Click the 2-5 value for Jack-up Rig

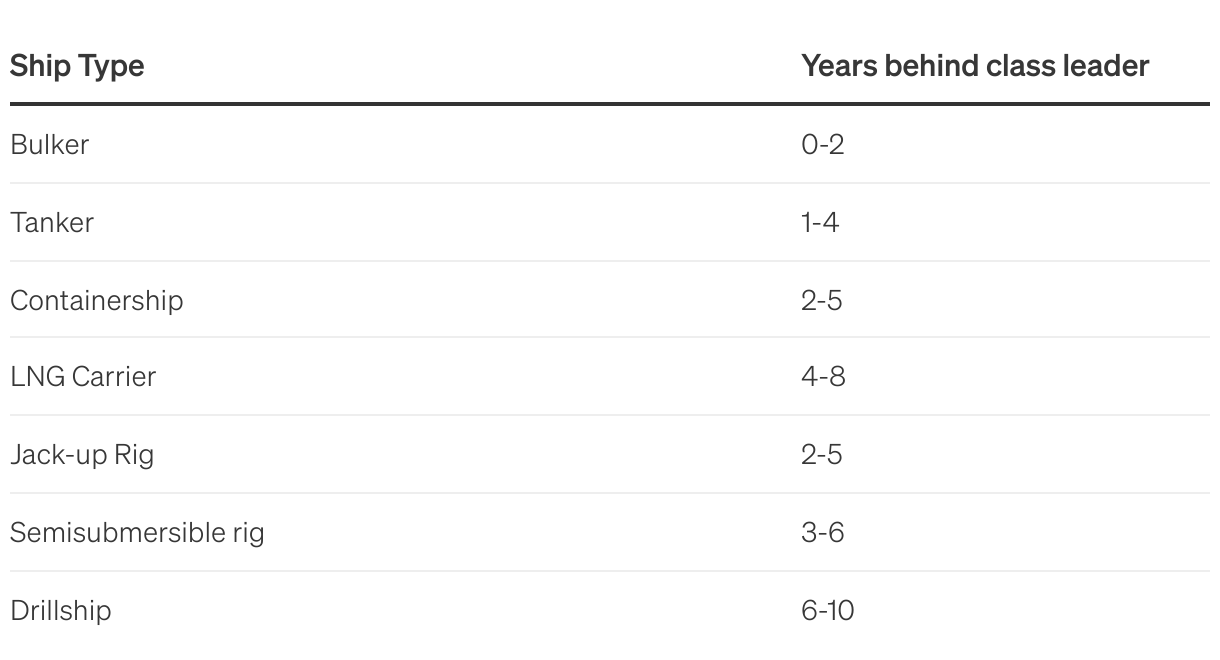coord(822,455)
